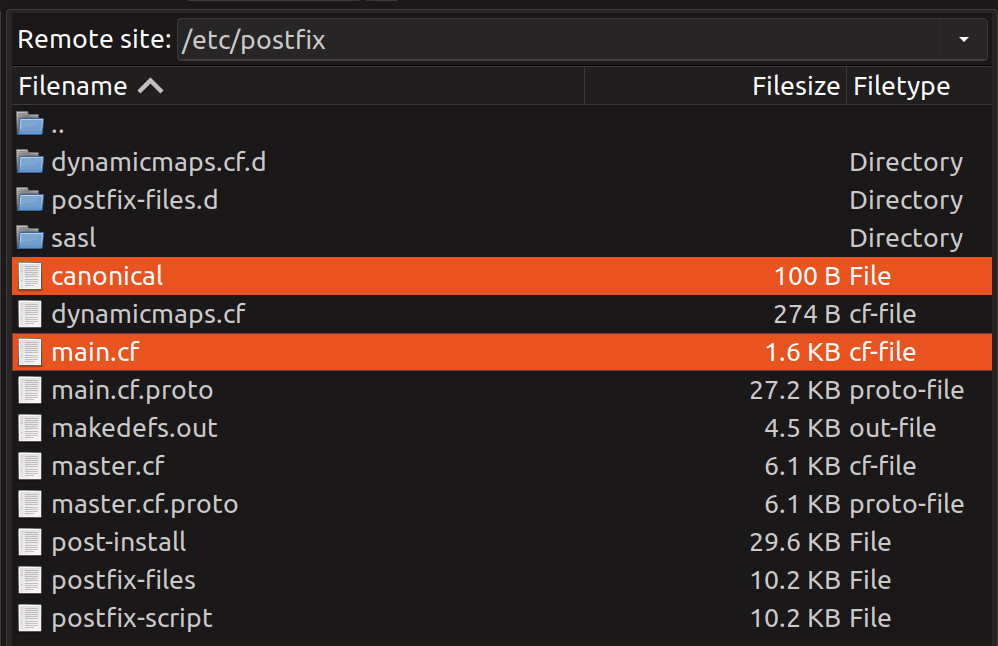Edit the Remote site path field
Screen dimensions: 998x646
click(x=558, y=39)
